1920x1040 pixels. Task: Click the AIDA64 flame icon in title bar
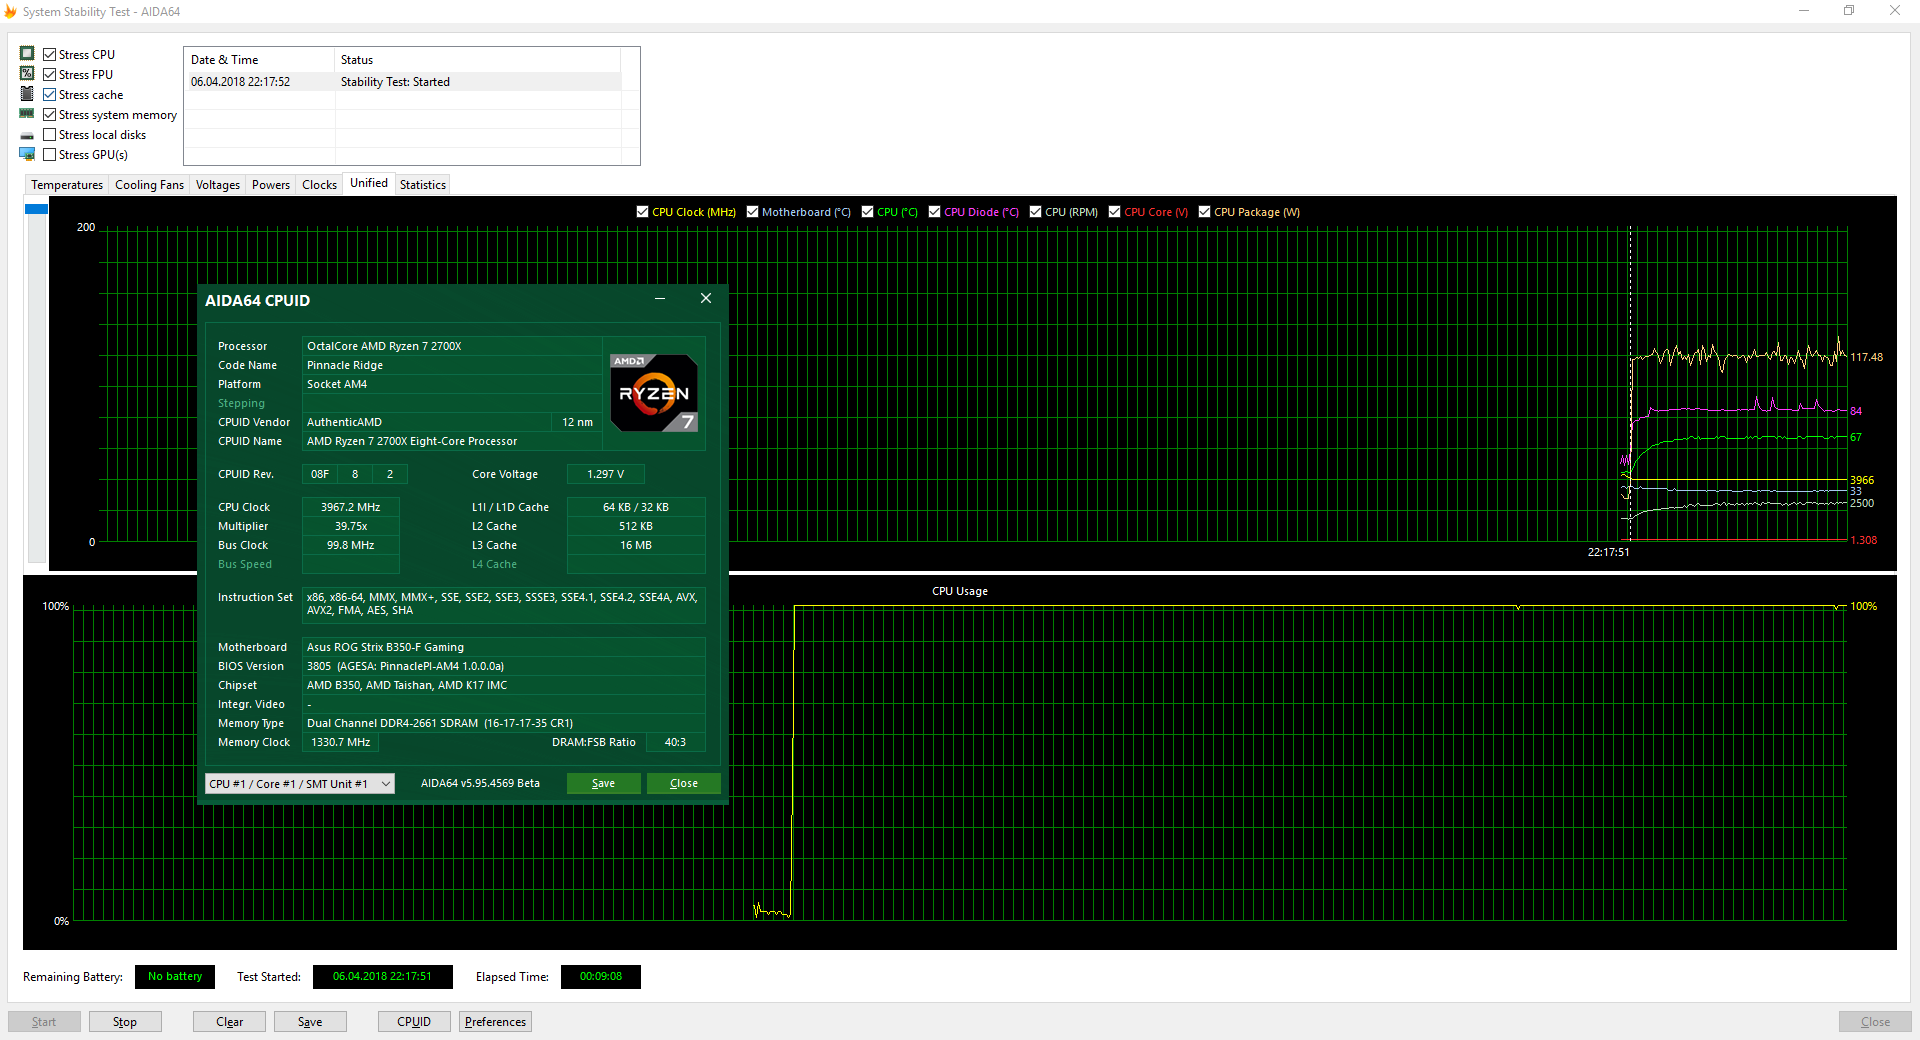(x=11, y=12)
